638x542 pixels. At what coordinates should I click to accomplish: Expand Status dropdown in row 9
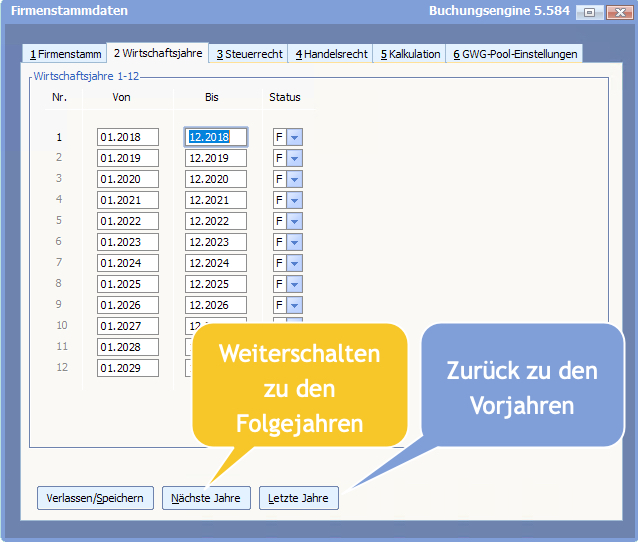pyautogui.click(x=295, y=305)
